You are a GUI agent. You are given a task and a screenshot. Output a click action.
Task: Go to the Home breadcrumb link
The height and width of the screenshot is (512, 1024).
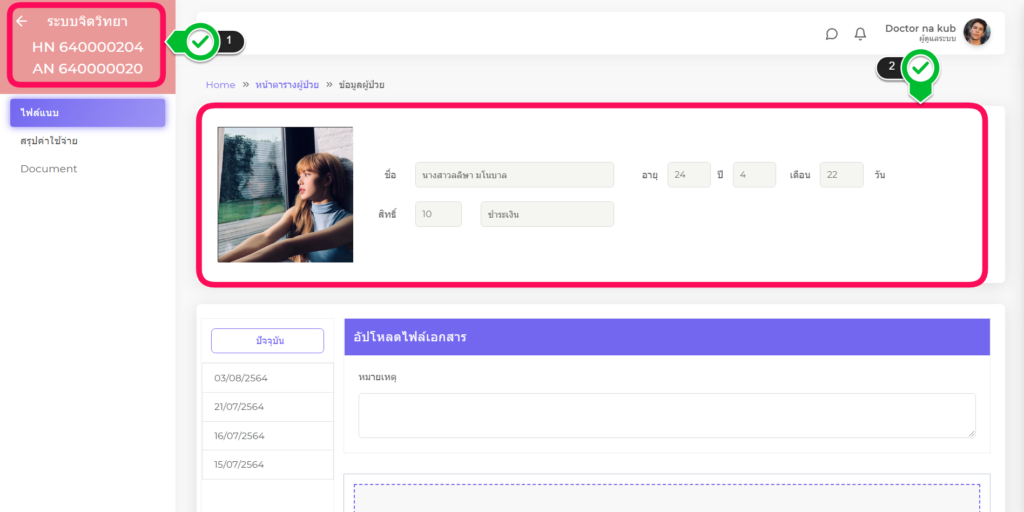pyautogui.click(x=220, y=85)
